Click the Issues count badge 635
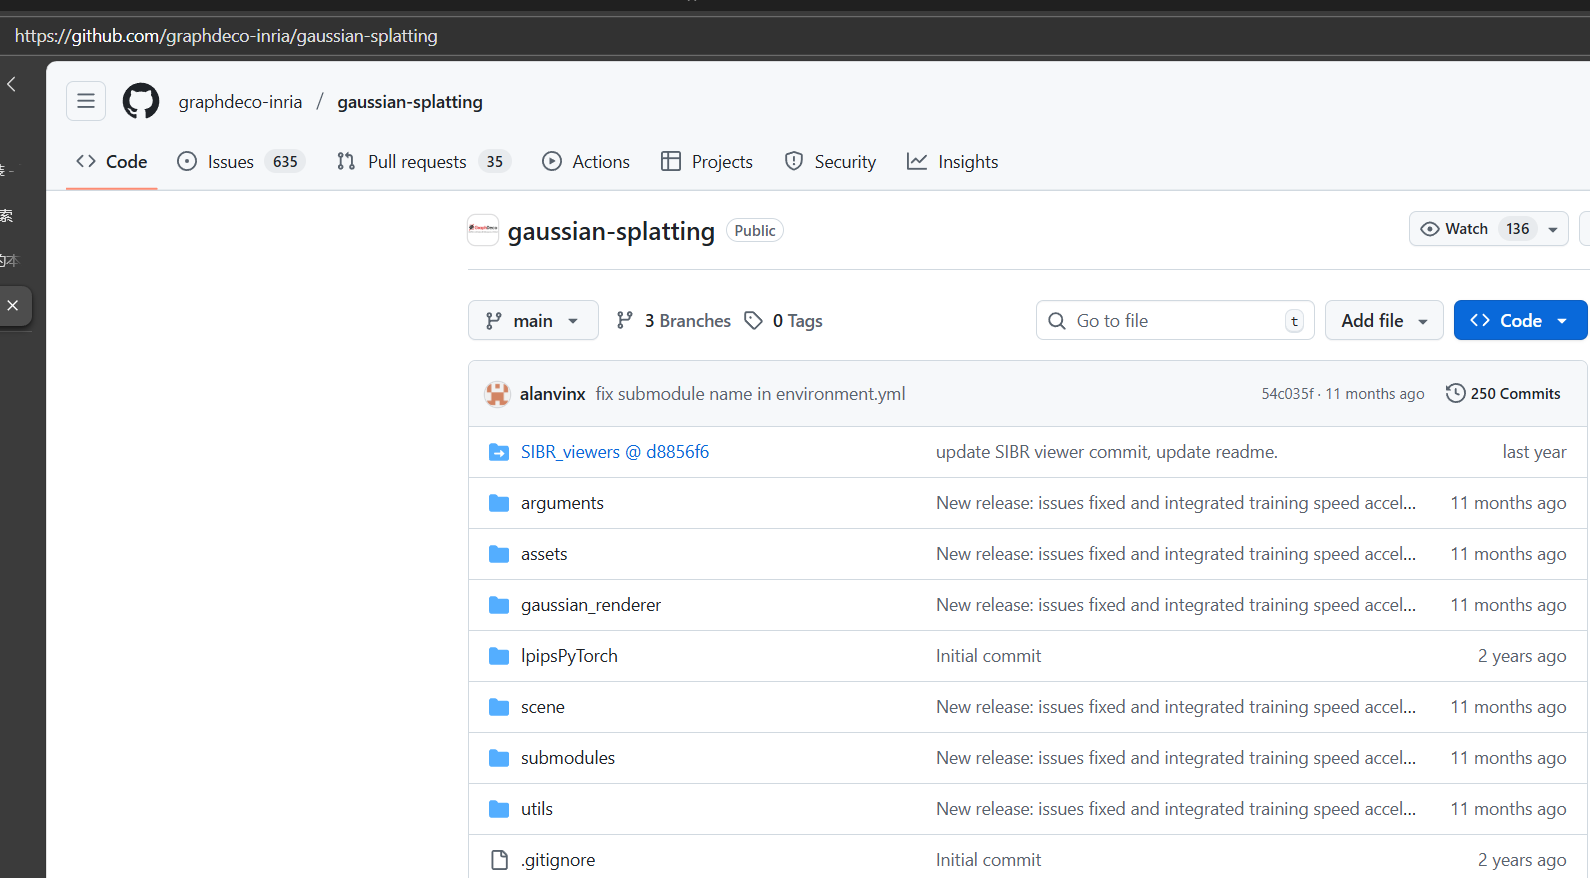Image resolution: width=1590 pixels, height=878 pixels. click(x=285, y=162)
